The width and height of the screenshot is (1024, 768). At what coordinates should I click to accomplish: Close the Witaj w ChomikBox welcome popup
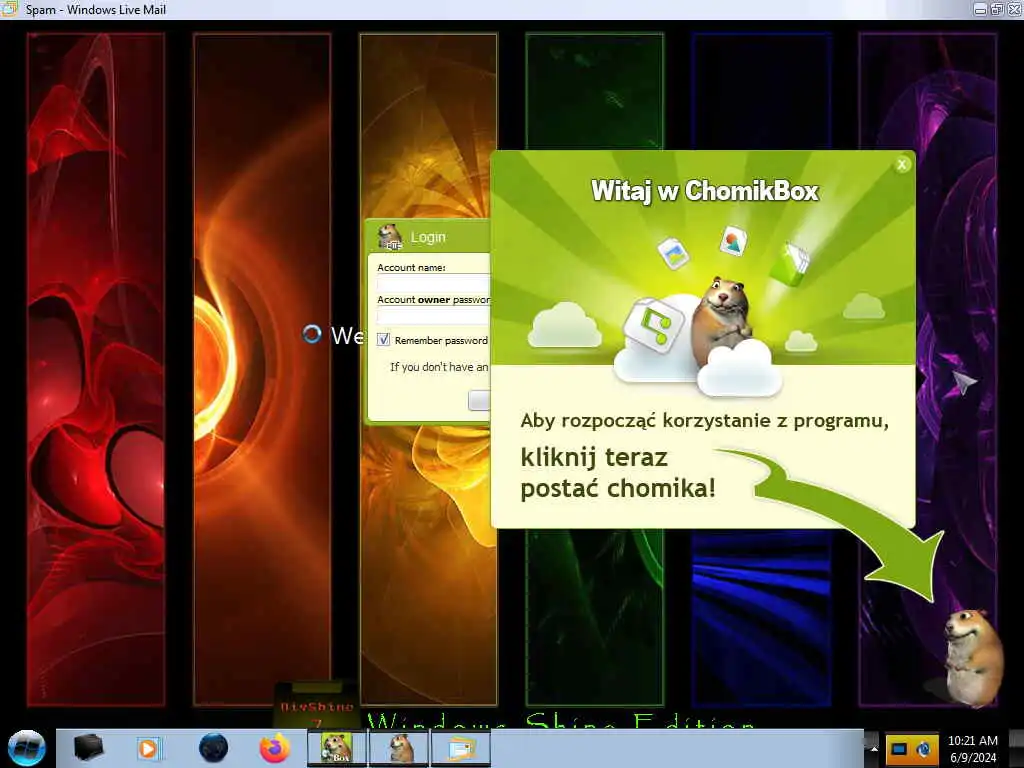902,165
